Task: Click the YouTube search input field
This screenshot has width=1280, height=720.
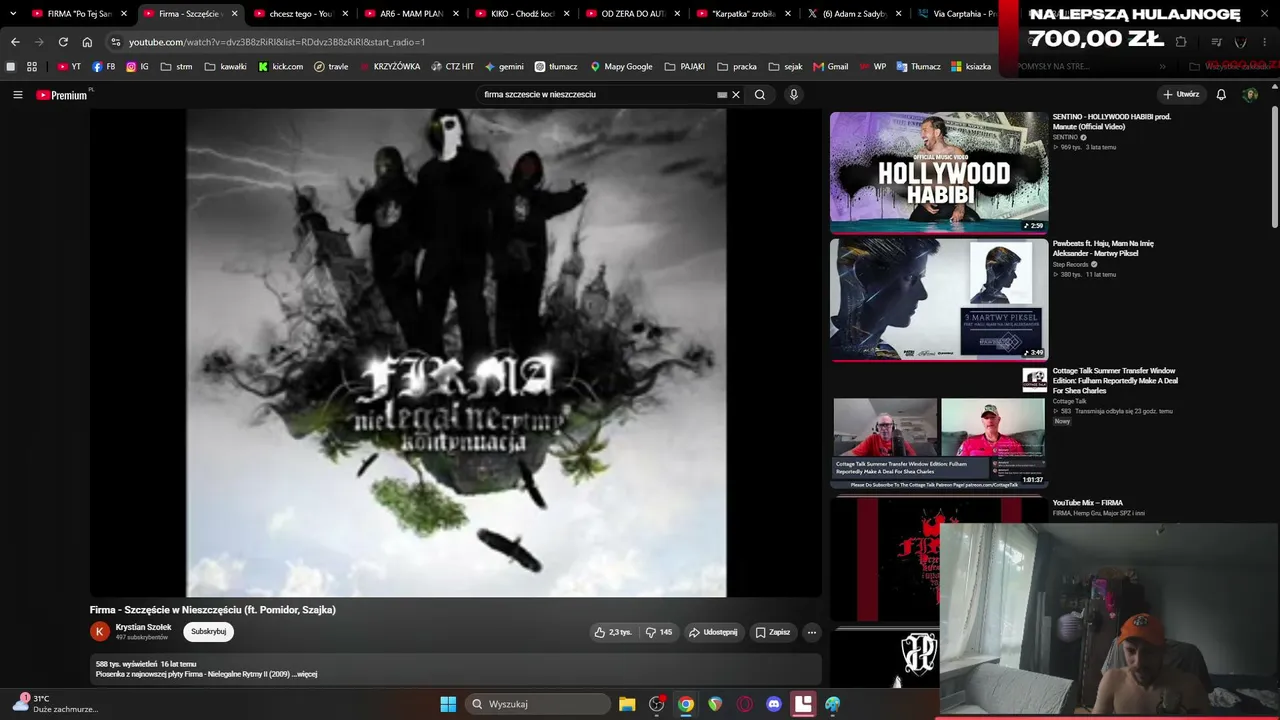Action: coord(597,95)
